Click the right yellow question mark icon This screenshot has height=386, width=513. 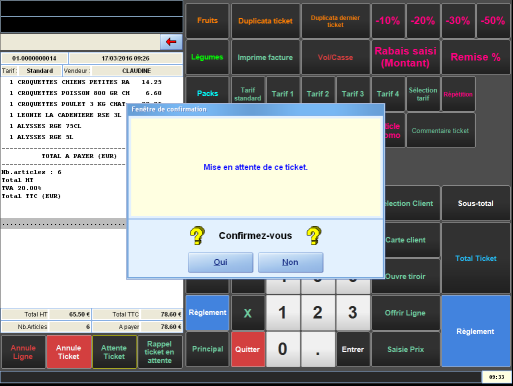pos(314,236)
